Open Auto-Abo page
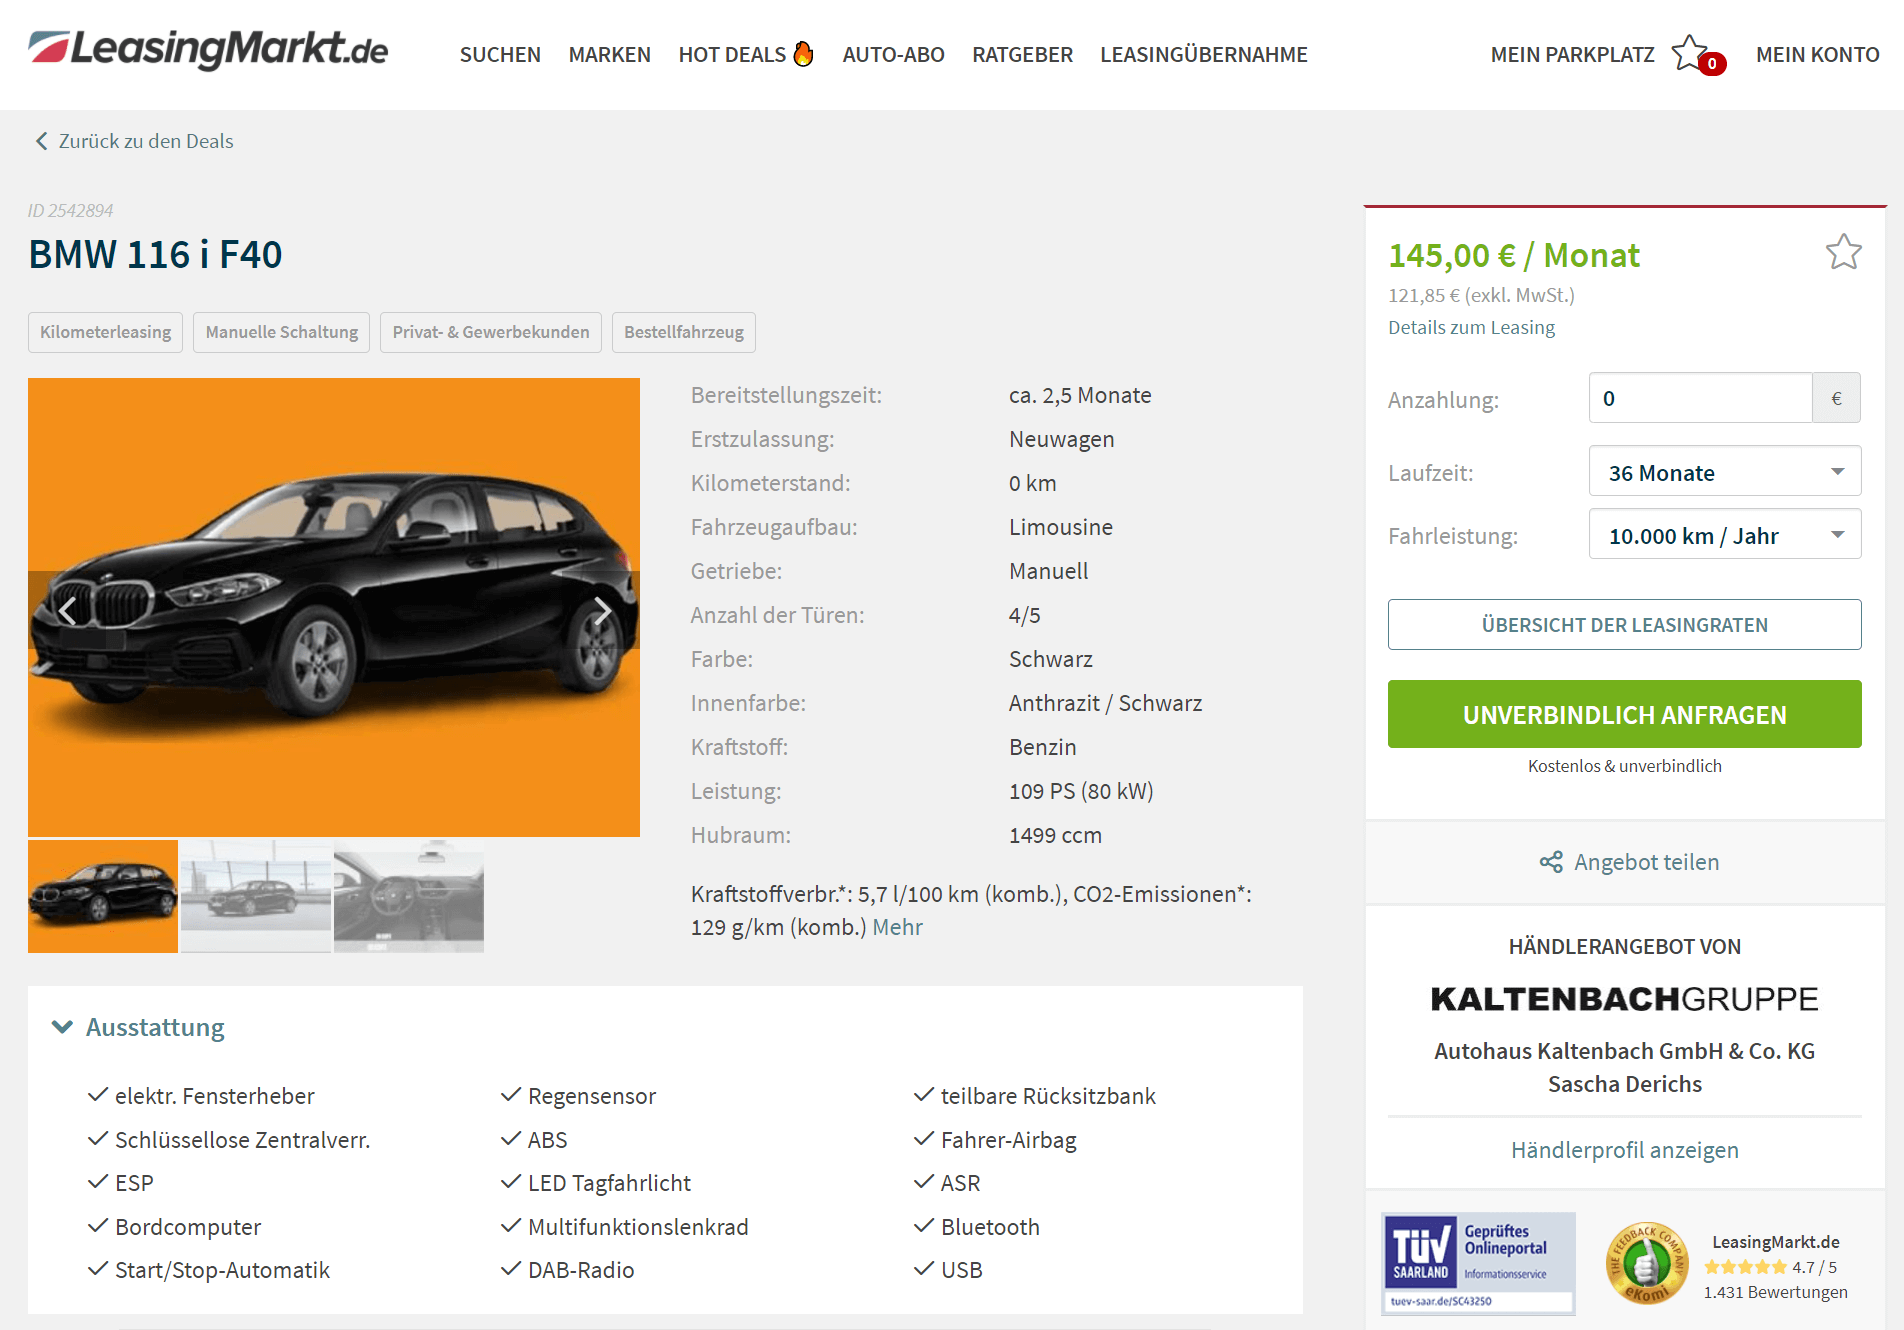 coord(893,54)
